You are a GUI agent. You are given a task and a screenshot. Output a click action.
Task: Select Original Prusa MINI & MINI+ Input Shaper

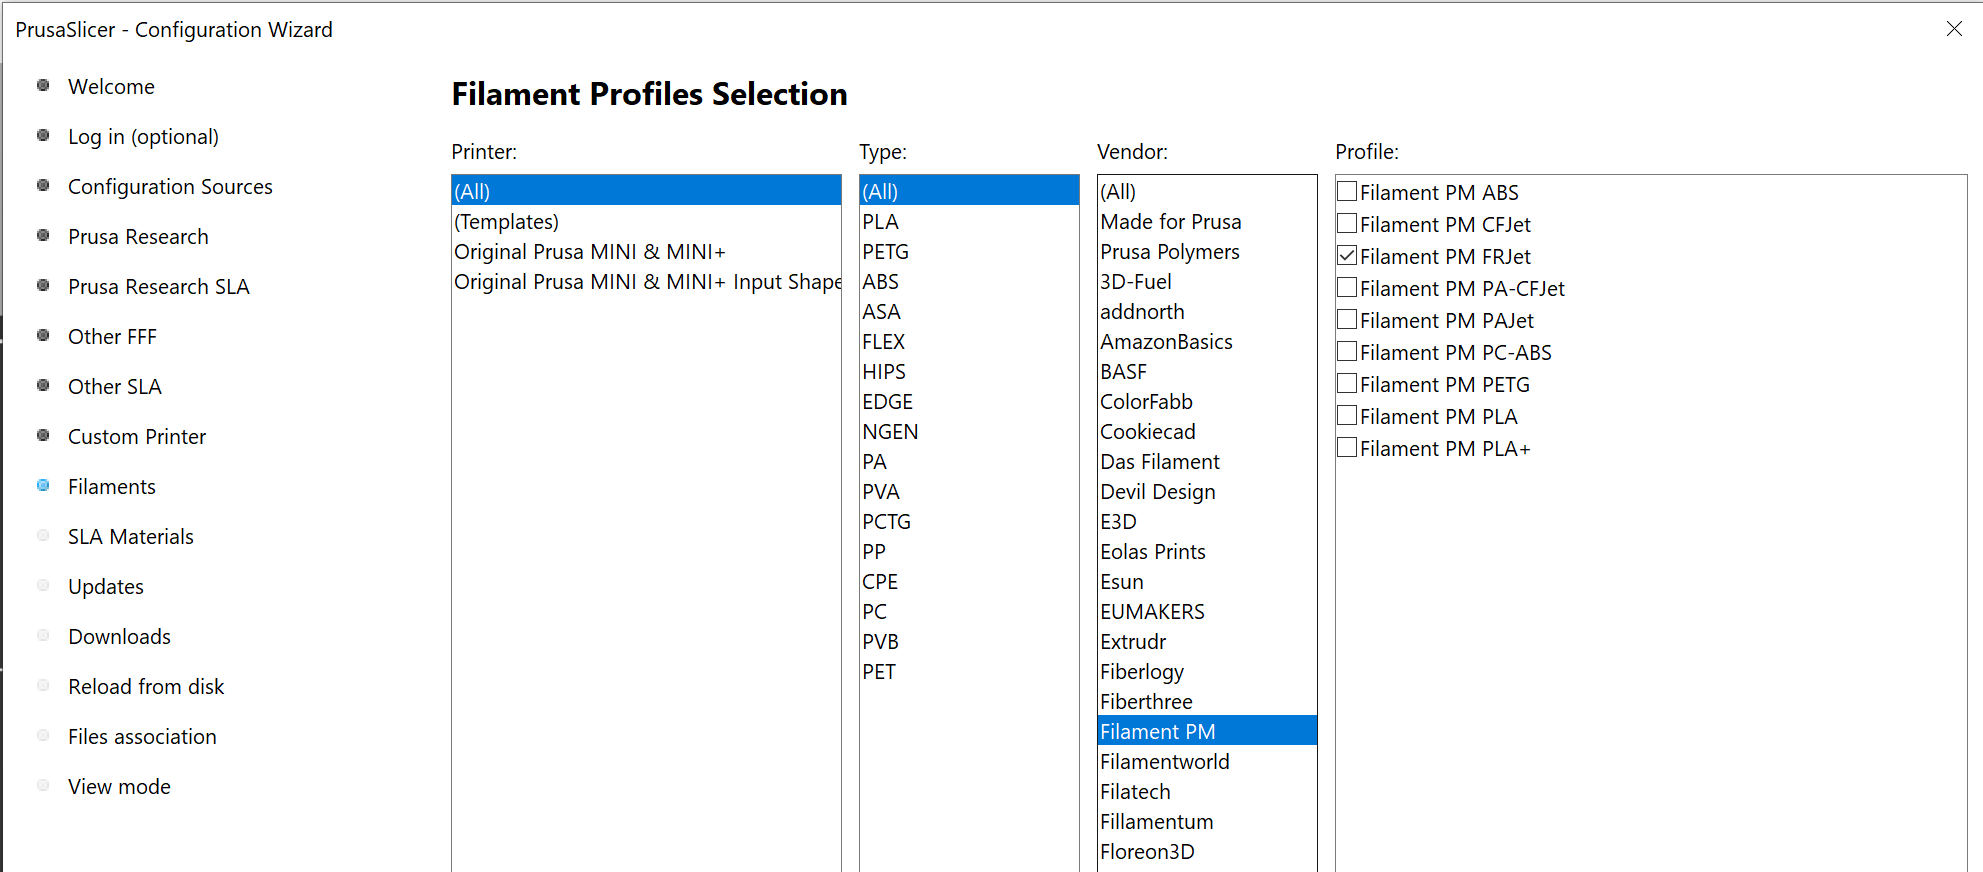(646, 281)
